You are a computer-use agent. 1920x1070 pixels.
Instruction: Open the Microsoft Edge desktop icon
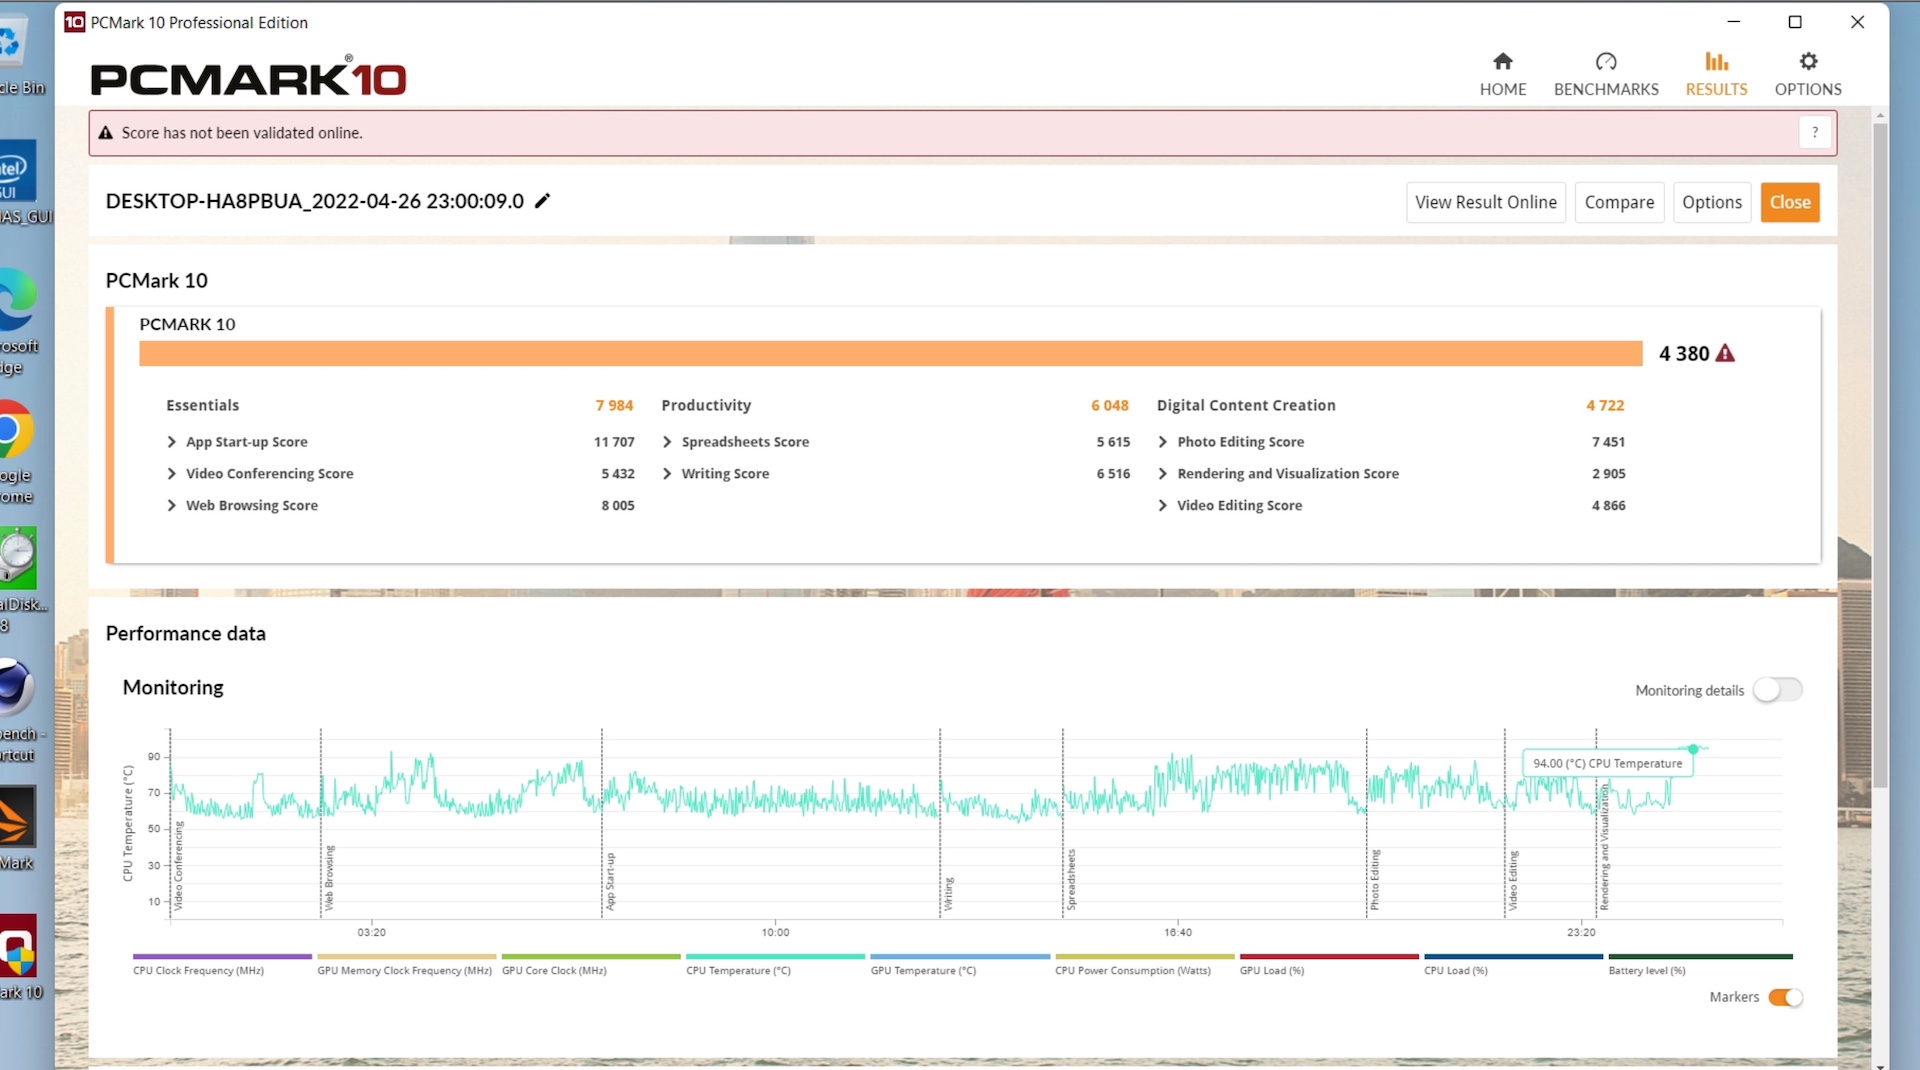point(18,320)
